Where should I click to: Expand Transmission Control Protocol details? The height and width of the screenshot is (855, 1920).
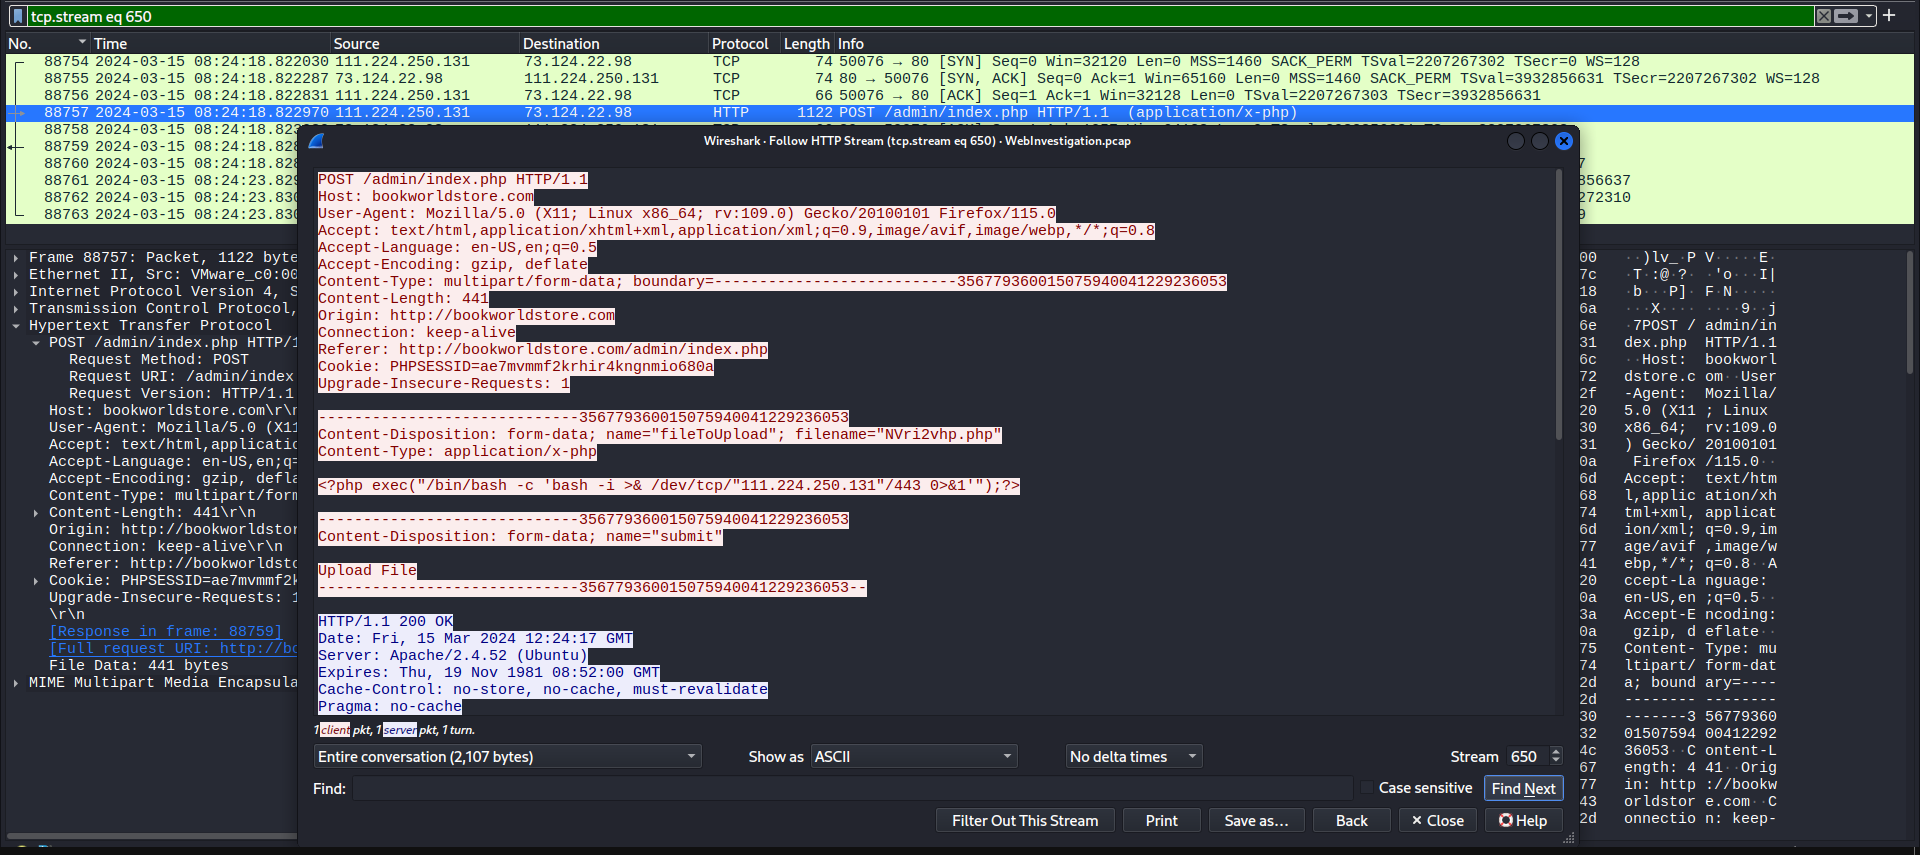(16, 309)
